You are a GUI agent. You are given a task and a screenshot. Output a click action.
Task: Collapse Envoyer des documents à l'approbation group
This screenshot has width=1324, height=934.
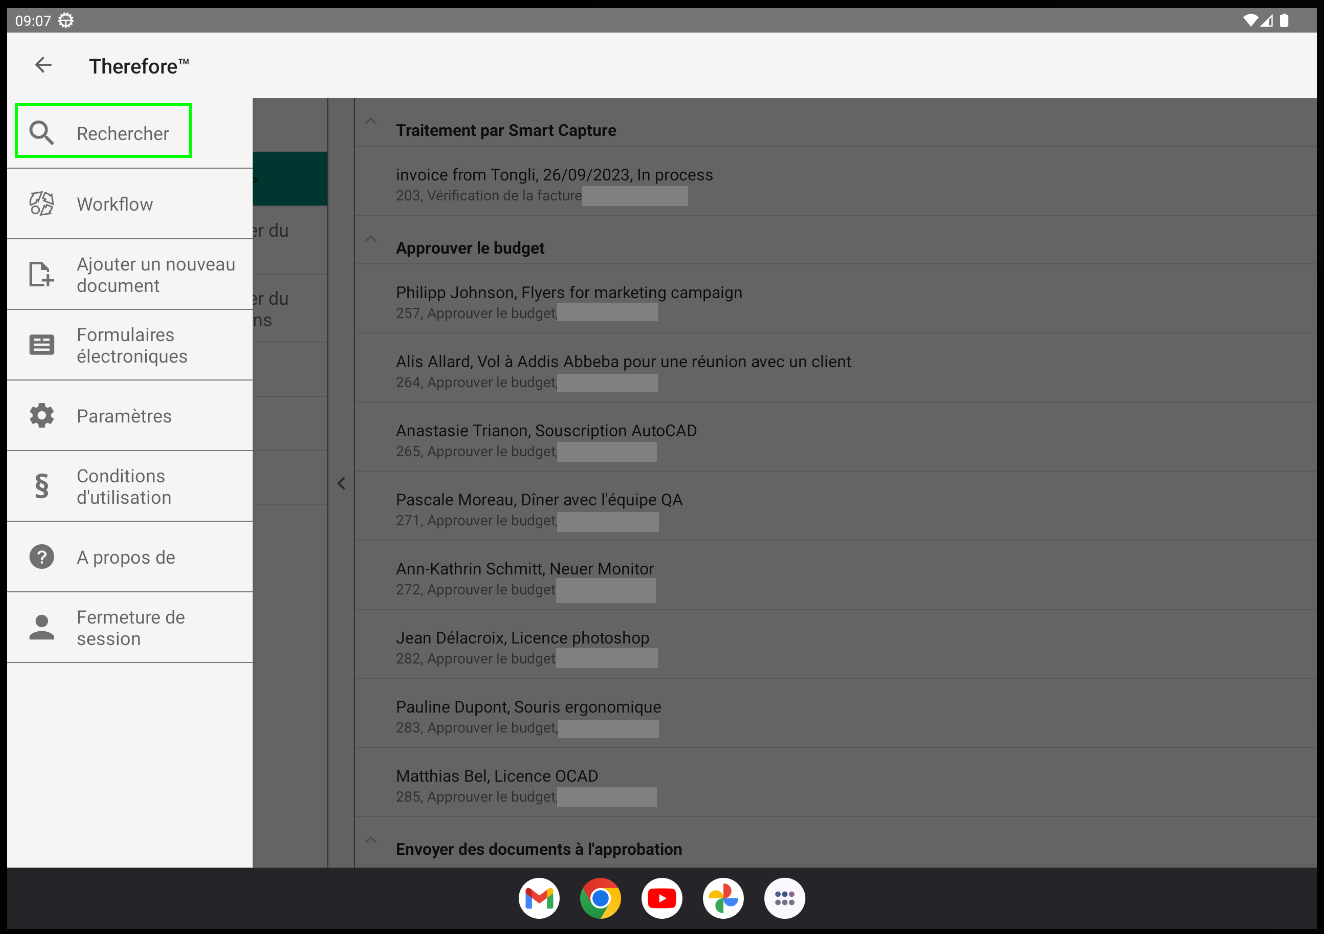point(371,841)
